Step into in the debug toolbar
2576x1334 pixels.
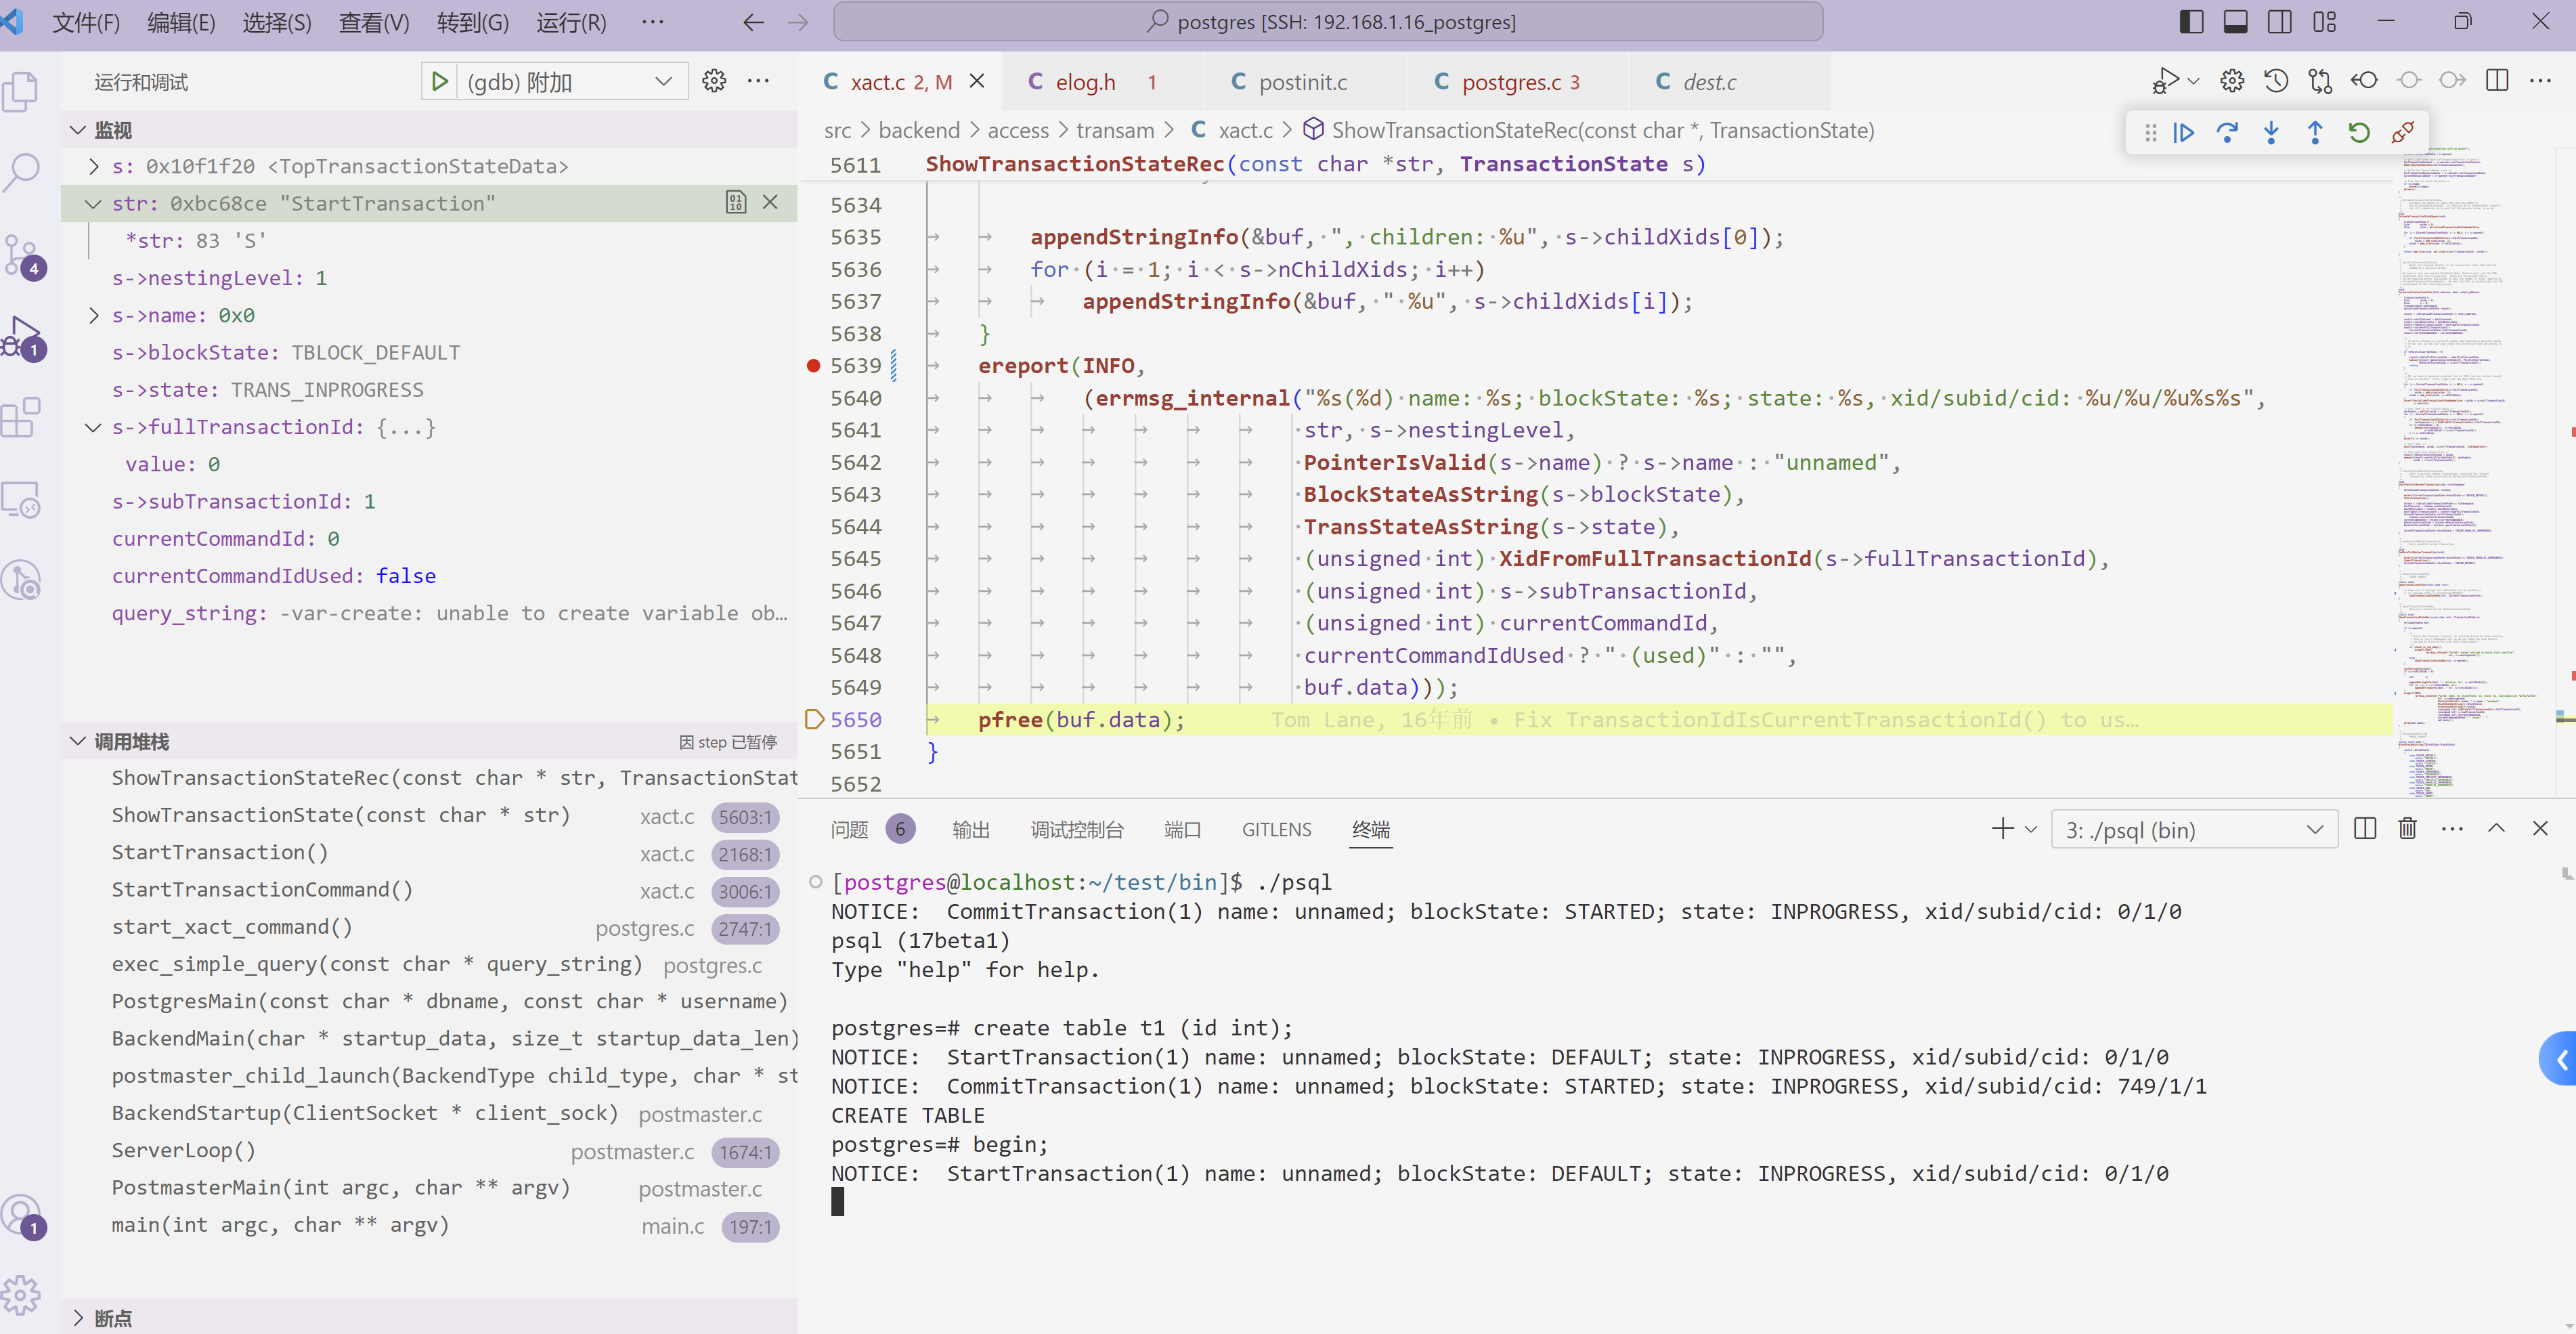tap(2271, 132)
